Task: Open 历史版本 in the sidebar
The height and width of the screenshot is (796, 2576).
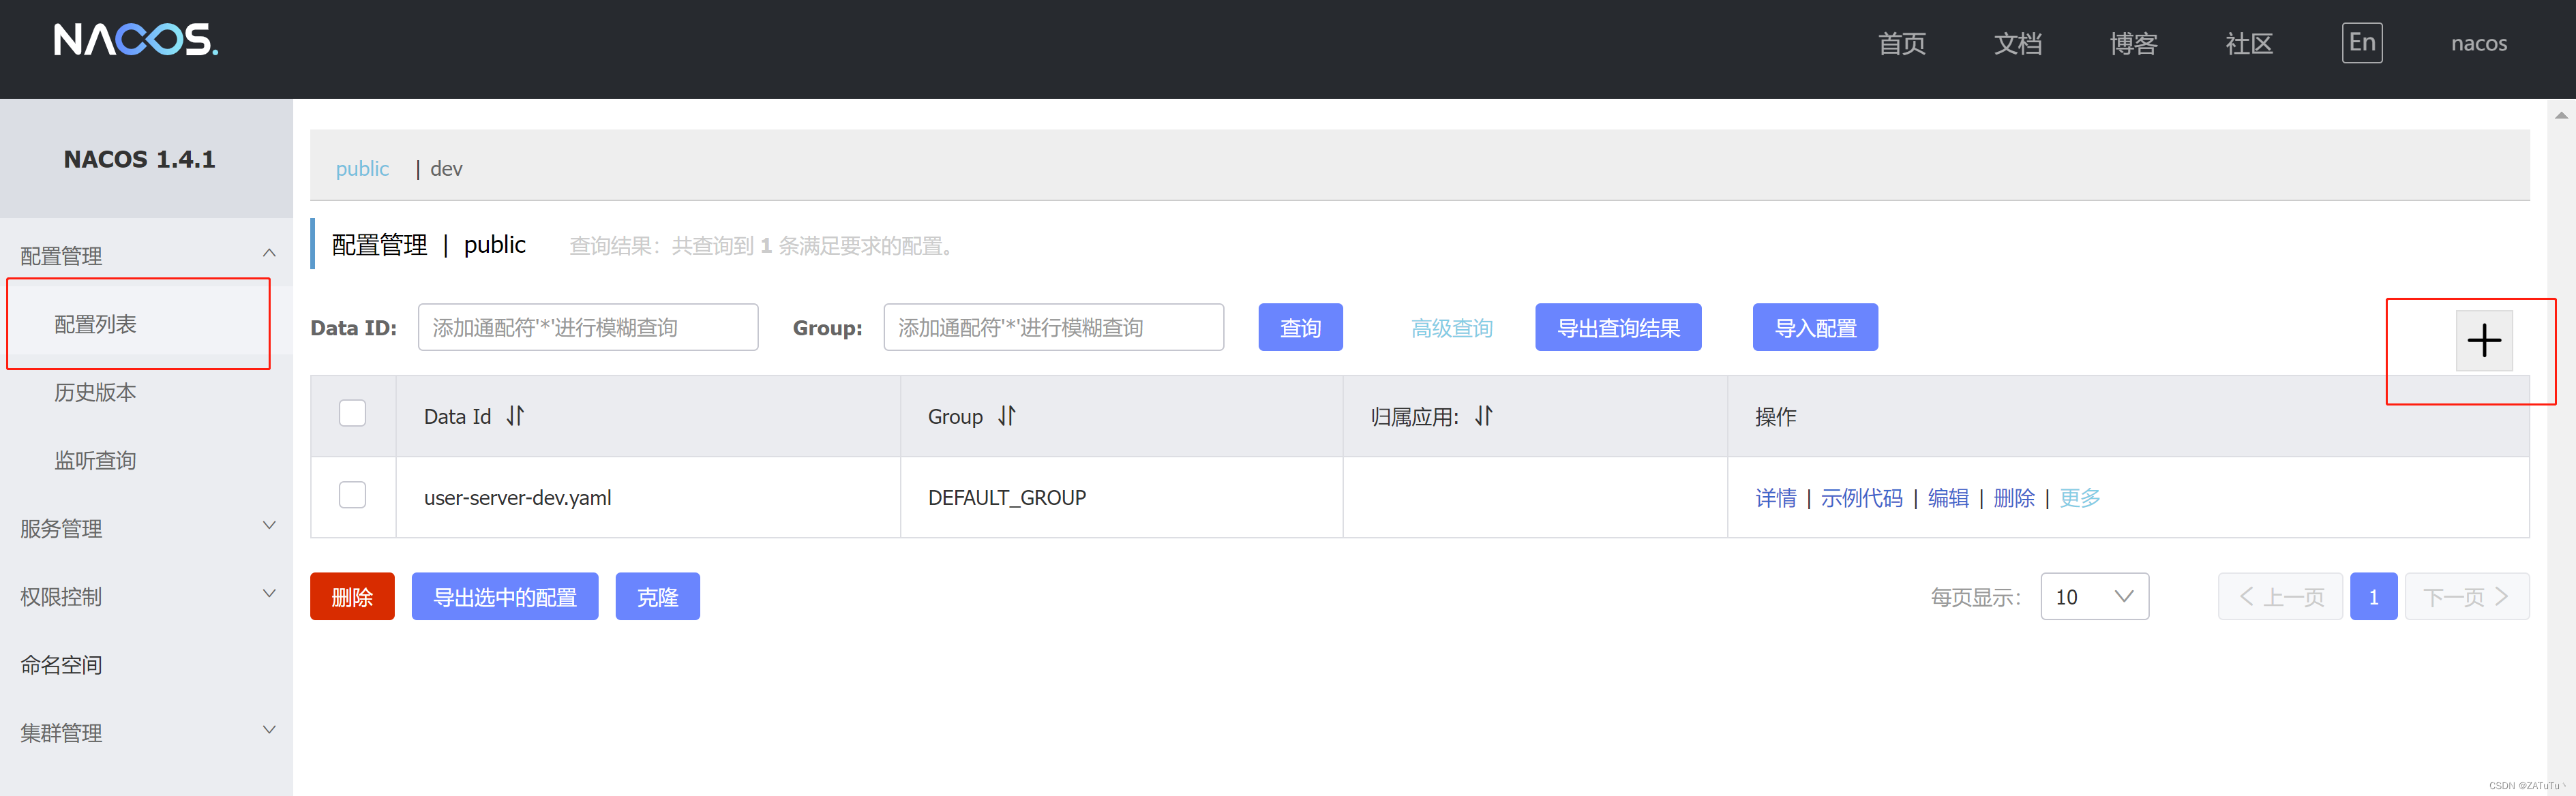Action: tap(95, 392)
